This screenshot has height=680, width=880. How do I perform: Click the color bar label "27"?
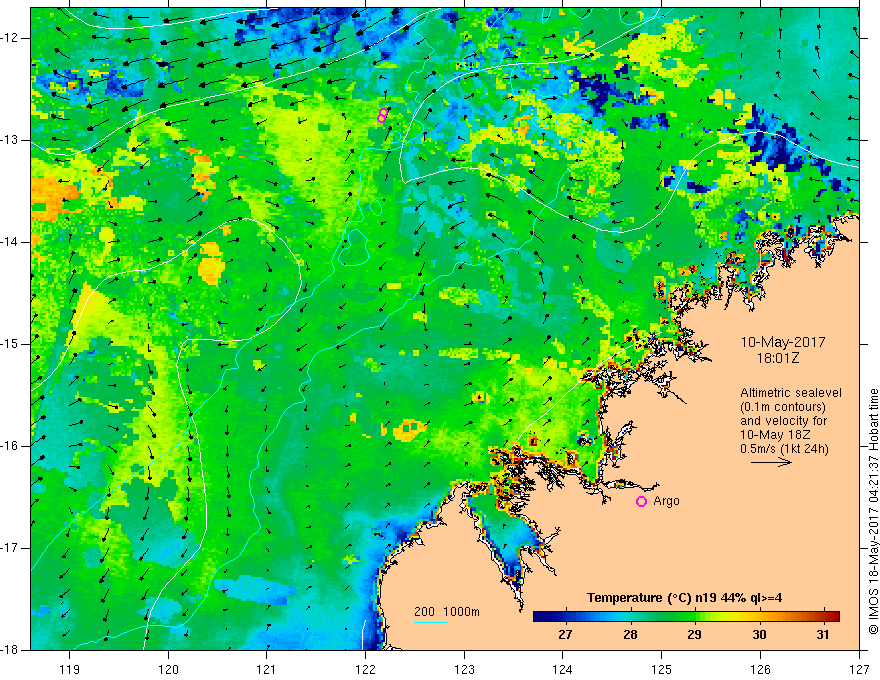565,635
